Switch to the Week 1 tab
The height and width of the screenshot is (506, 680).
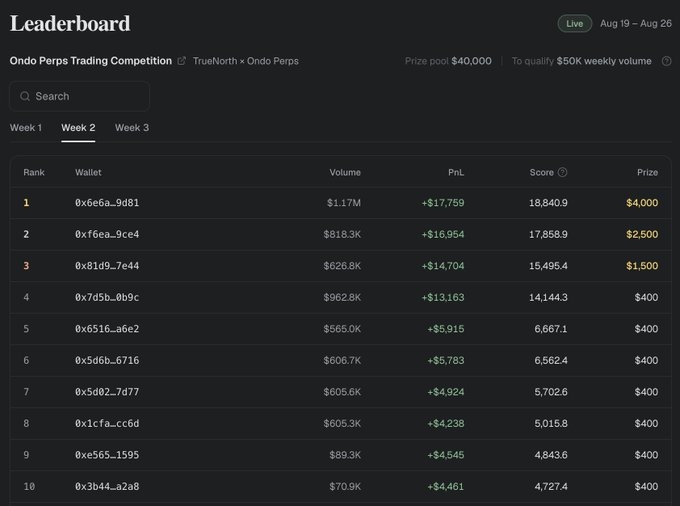(x=26, y=127)
